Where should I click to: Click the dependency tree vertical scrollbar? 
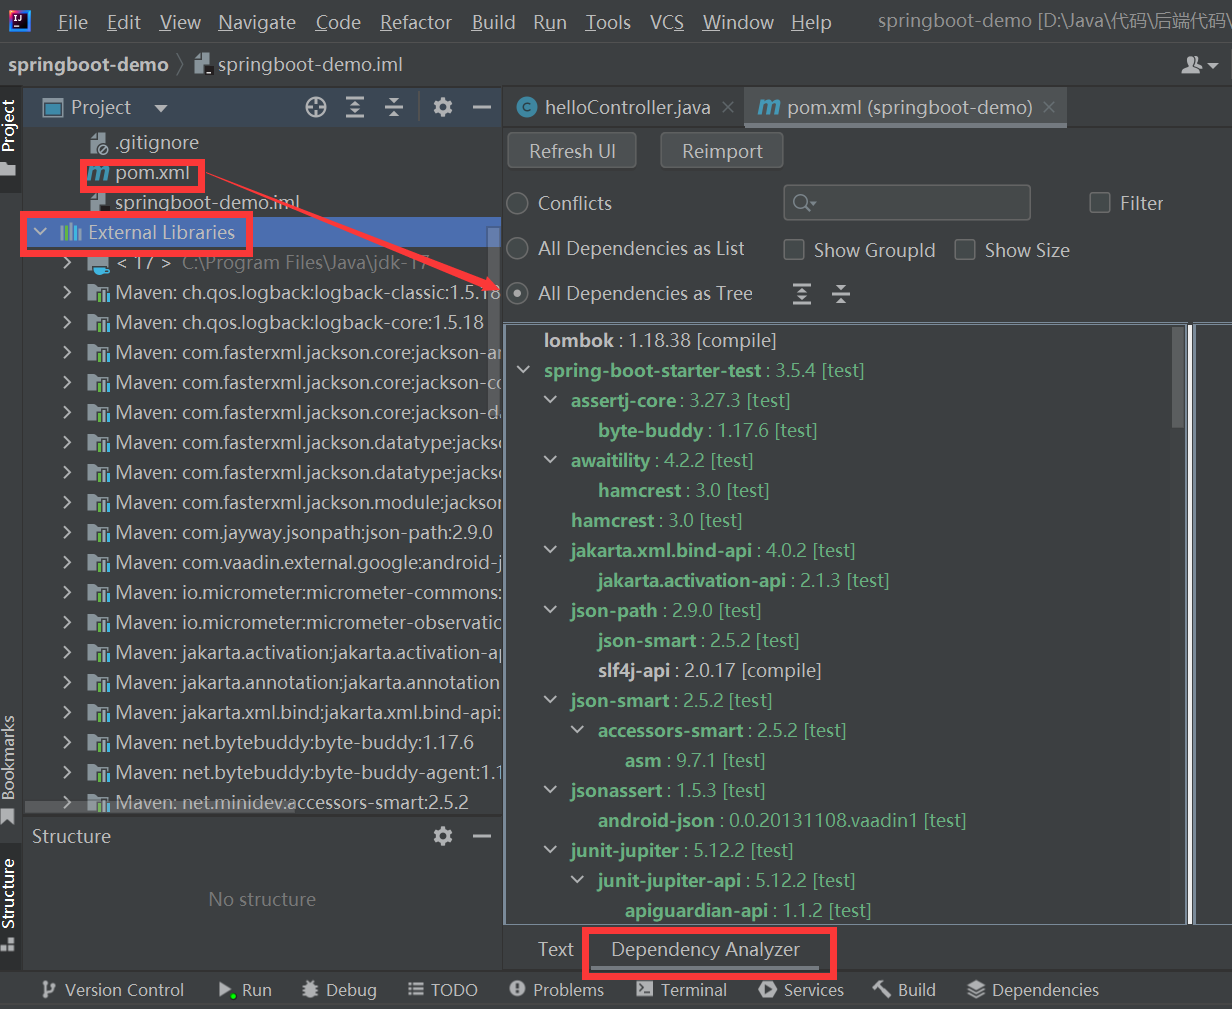(x=1178, y=378)
